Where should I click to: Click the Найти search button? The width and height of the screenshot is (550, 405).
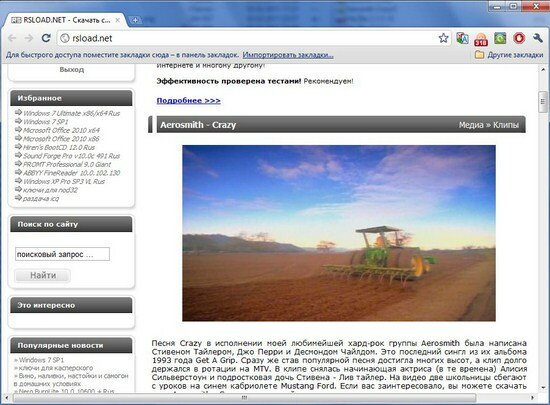point(43,275)
